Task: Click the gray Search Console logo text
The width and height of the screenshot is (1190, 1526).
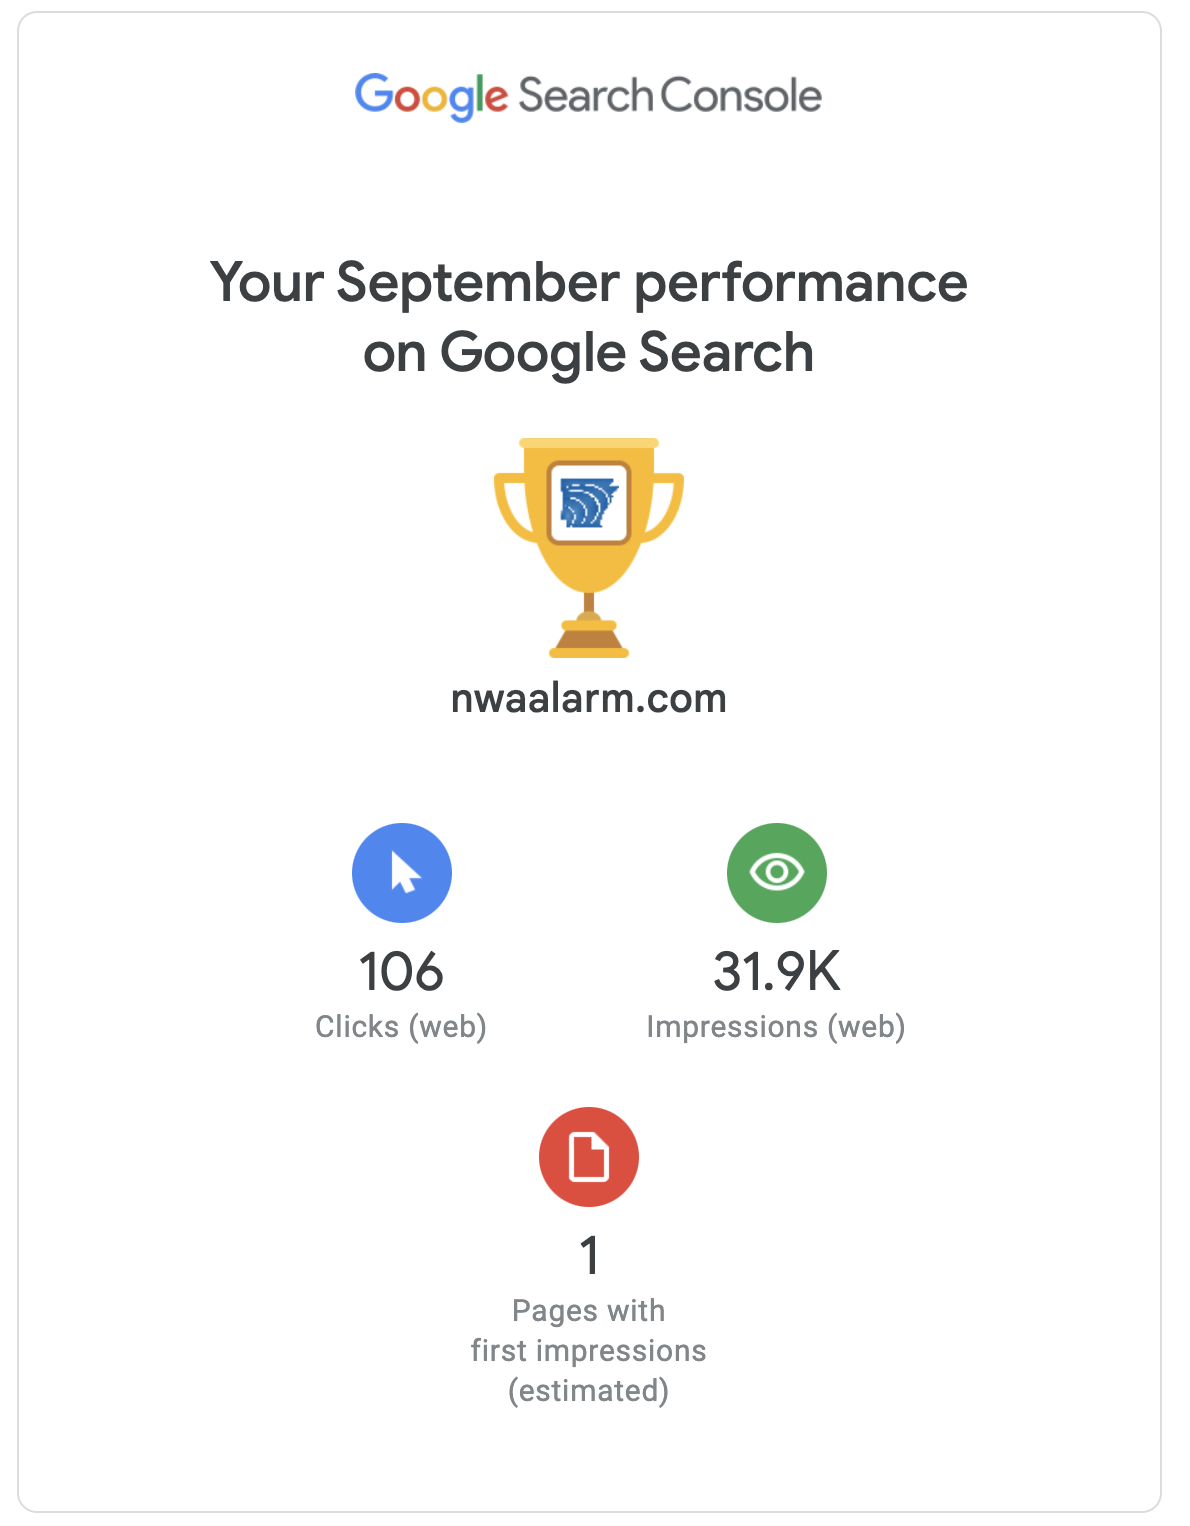Action: click(x=670, y=96)
